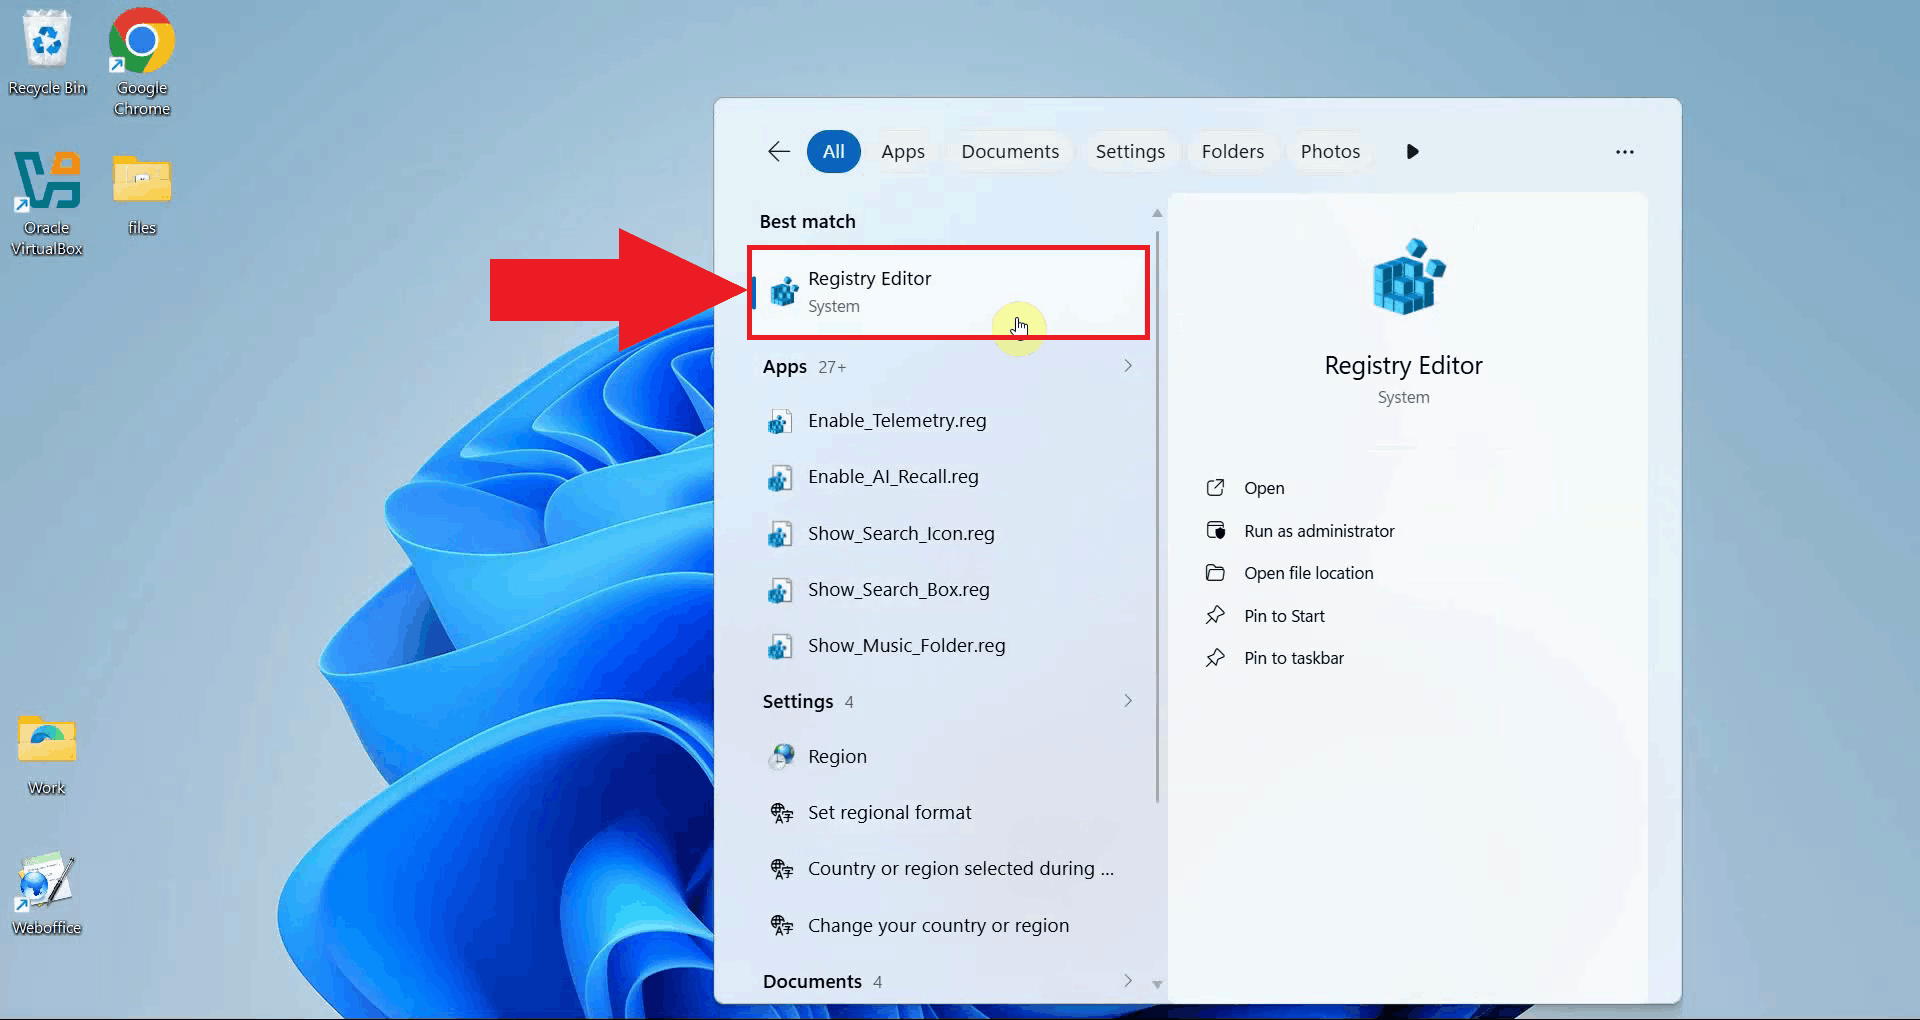Switch to the Documents search filter
The image size is (1920, 1020).
click(x=1009, y=151)
